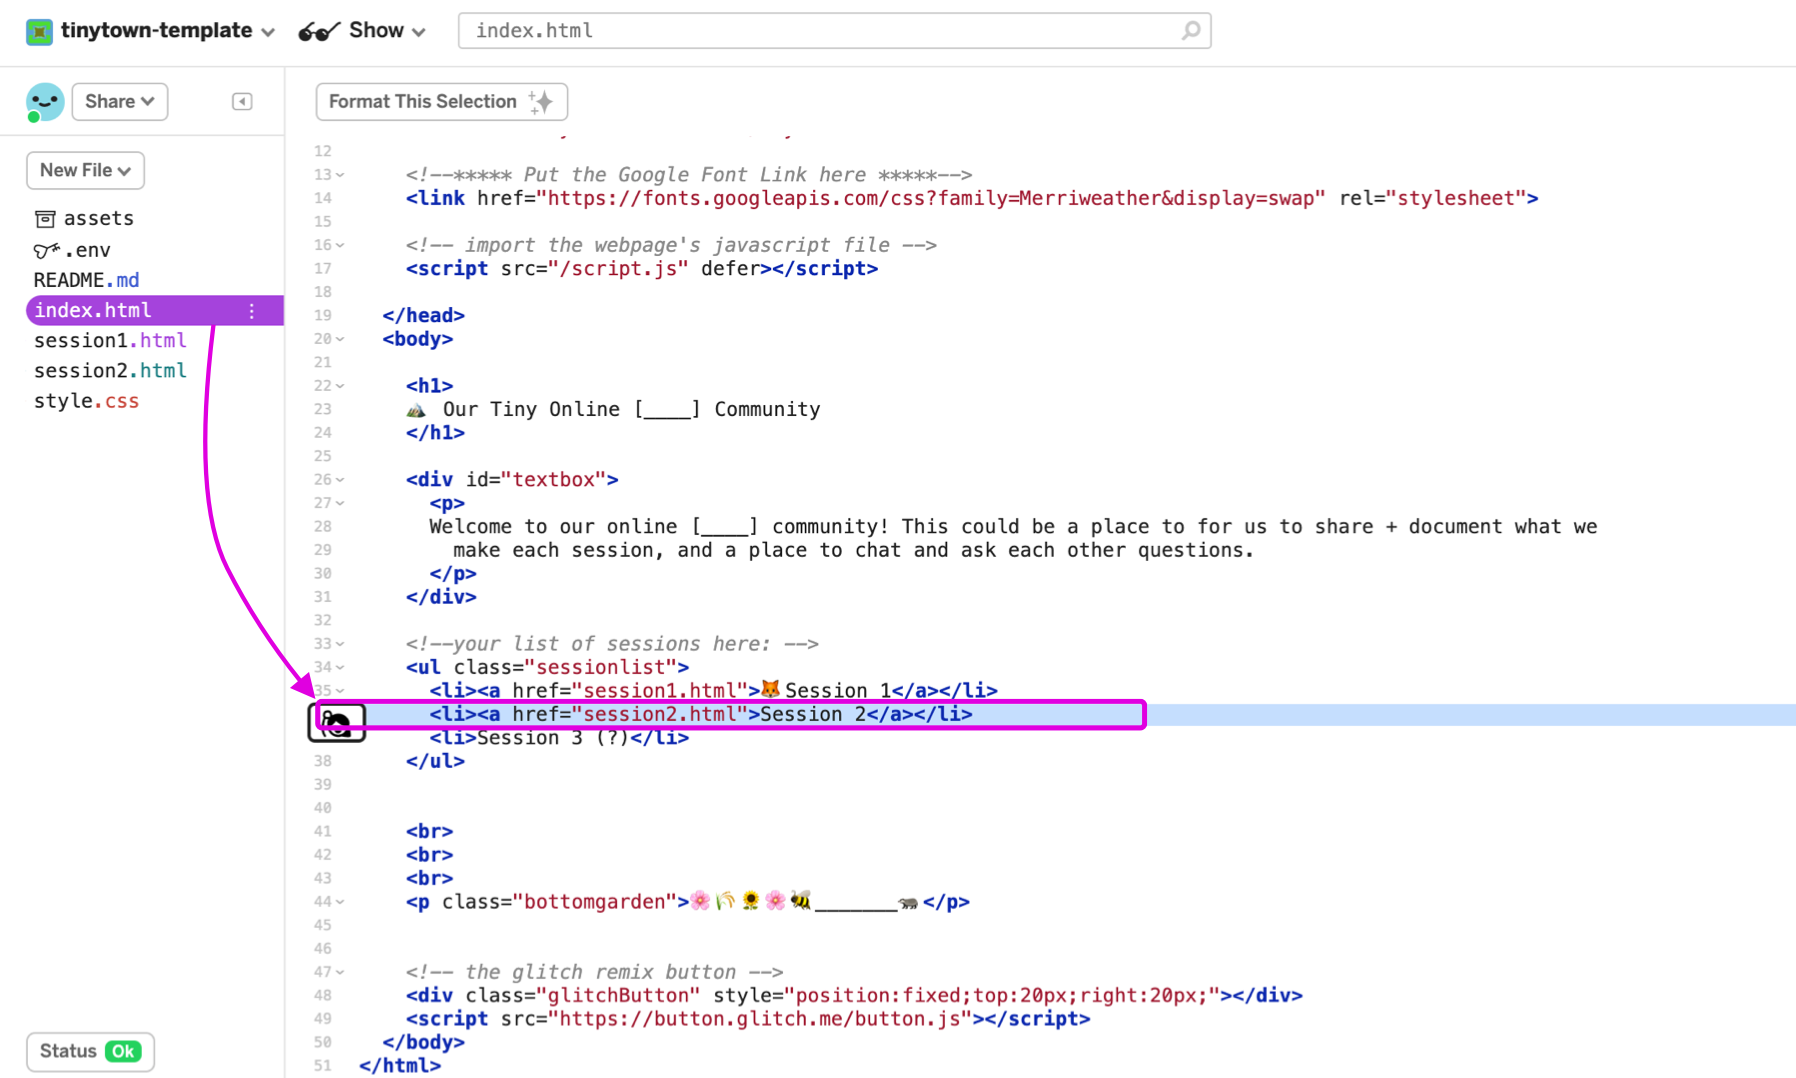Open the Share dropdown

(x=119, y=101)
